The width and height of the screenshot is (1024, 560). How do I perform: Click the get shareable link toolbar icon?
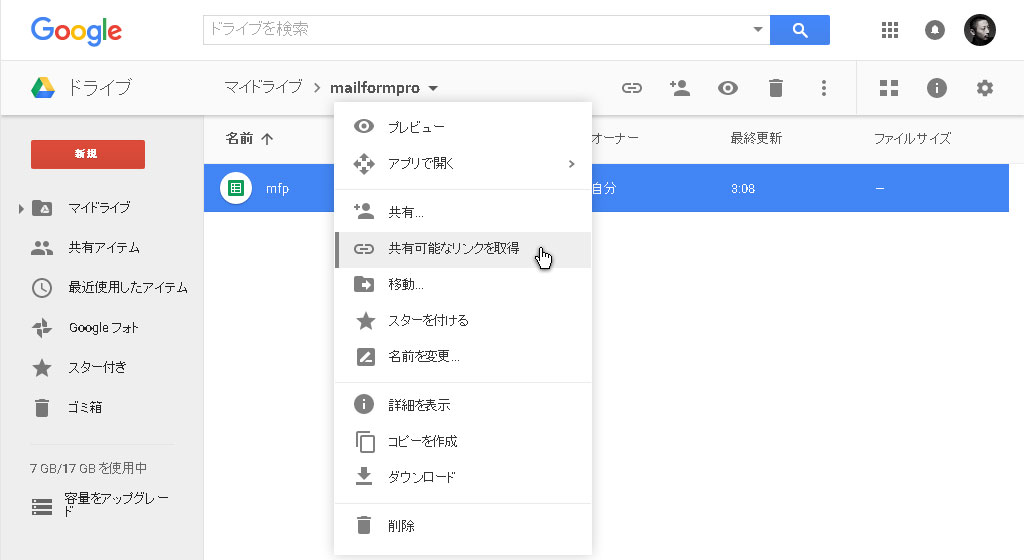click(631, 88)
